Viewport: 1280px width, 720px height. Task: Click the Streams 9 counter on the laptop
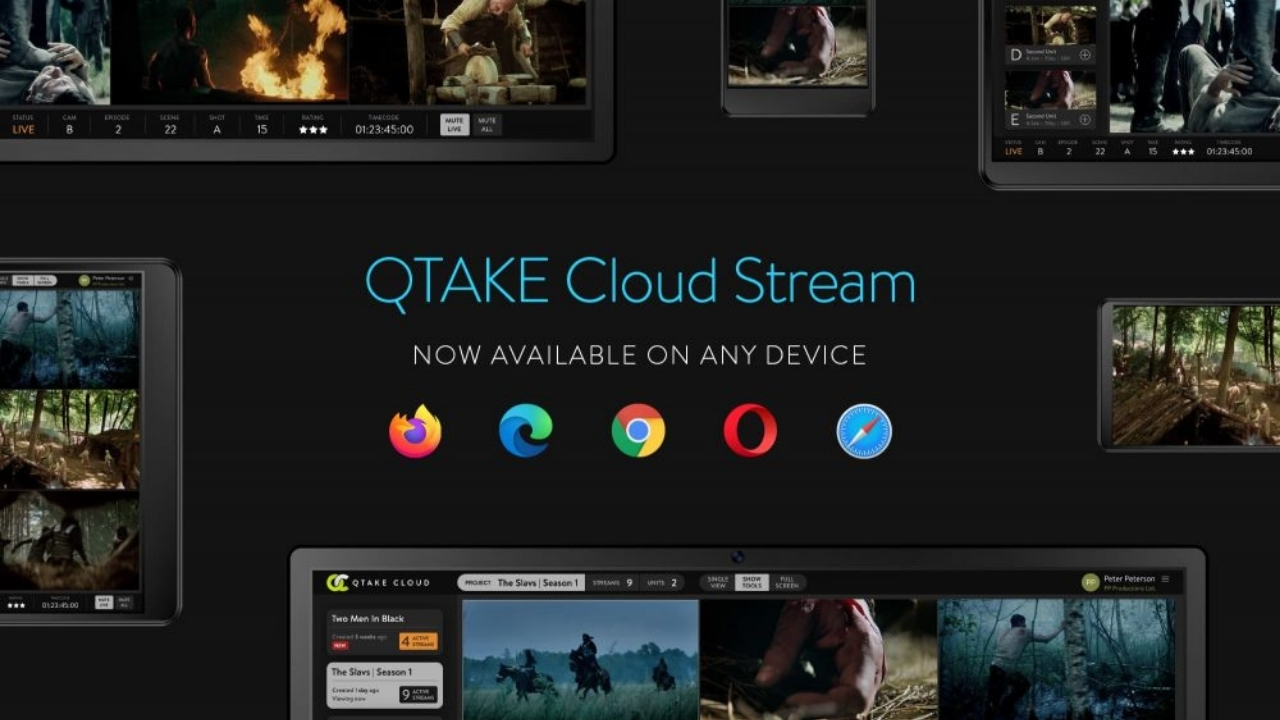tap(612, 582)
